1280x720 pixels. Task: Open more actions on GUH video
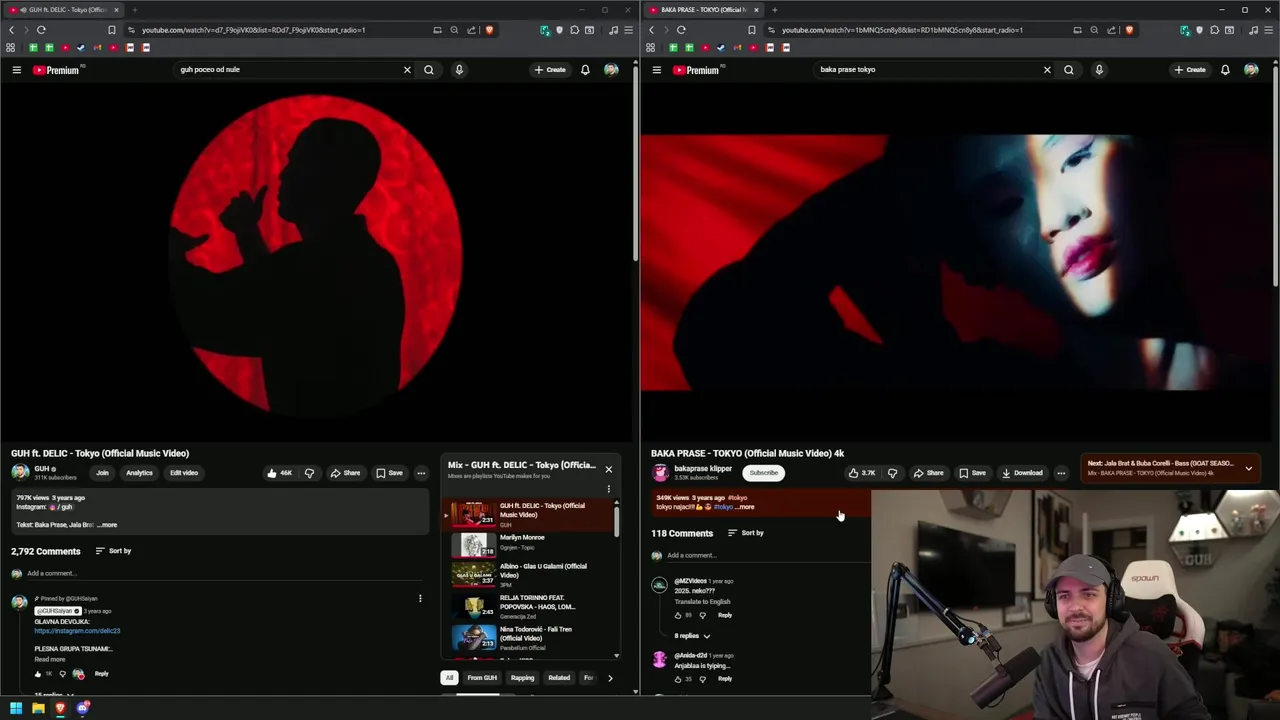421,473
